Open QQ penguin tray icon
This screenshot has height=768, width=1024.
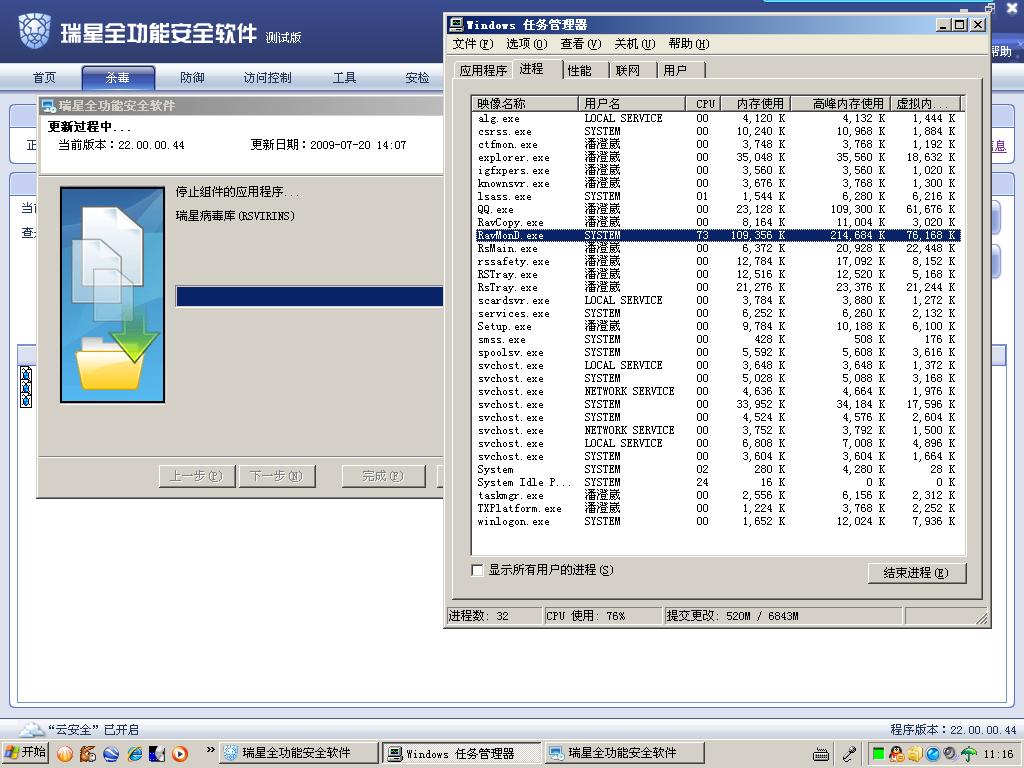click(x=896, y=754)
